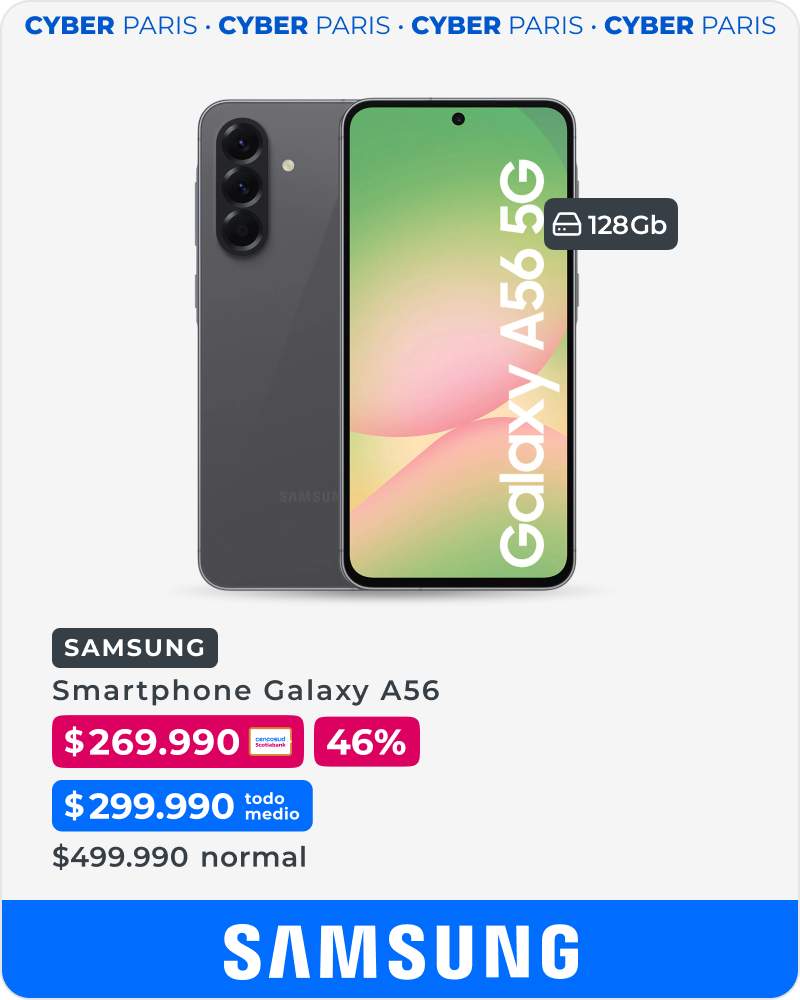Click the Galaxy A56 5G screen text
Screen dimensions: 800x1000
[522, 363]
